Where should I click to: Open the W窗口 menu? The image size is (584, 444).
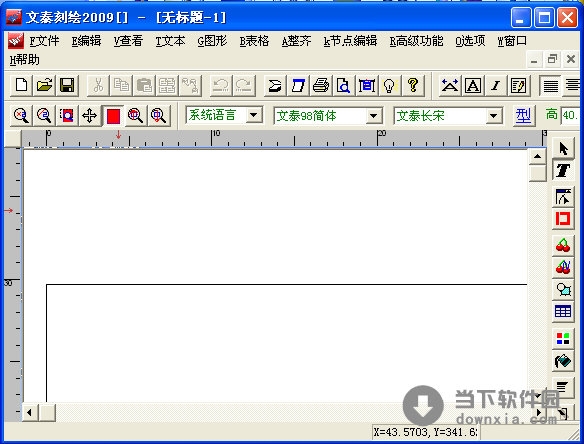pyautogui.click(x=512, y=41)
